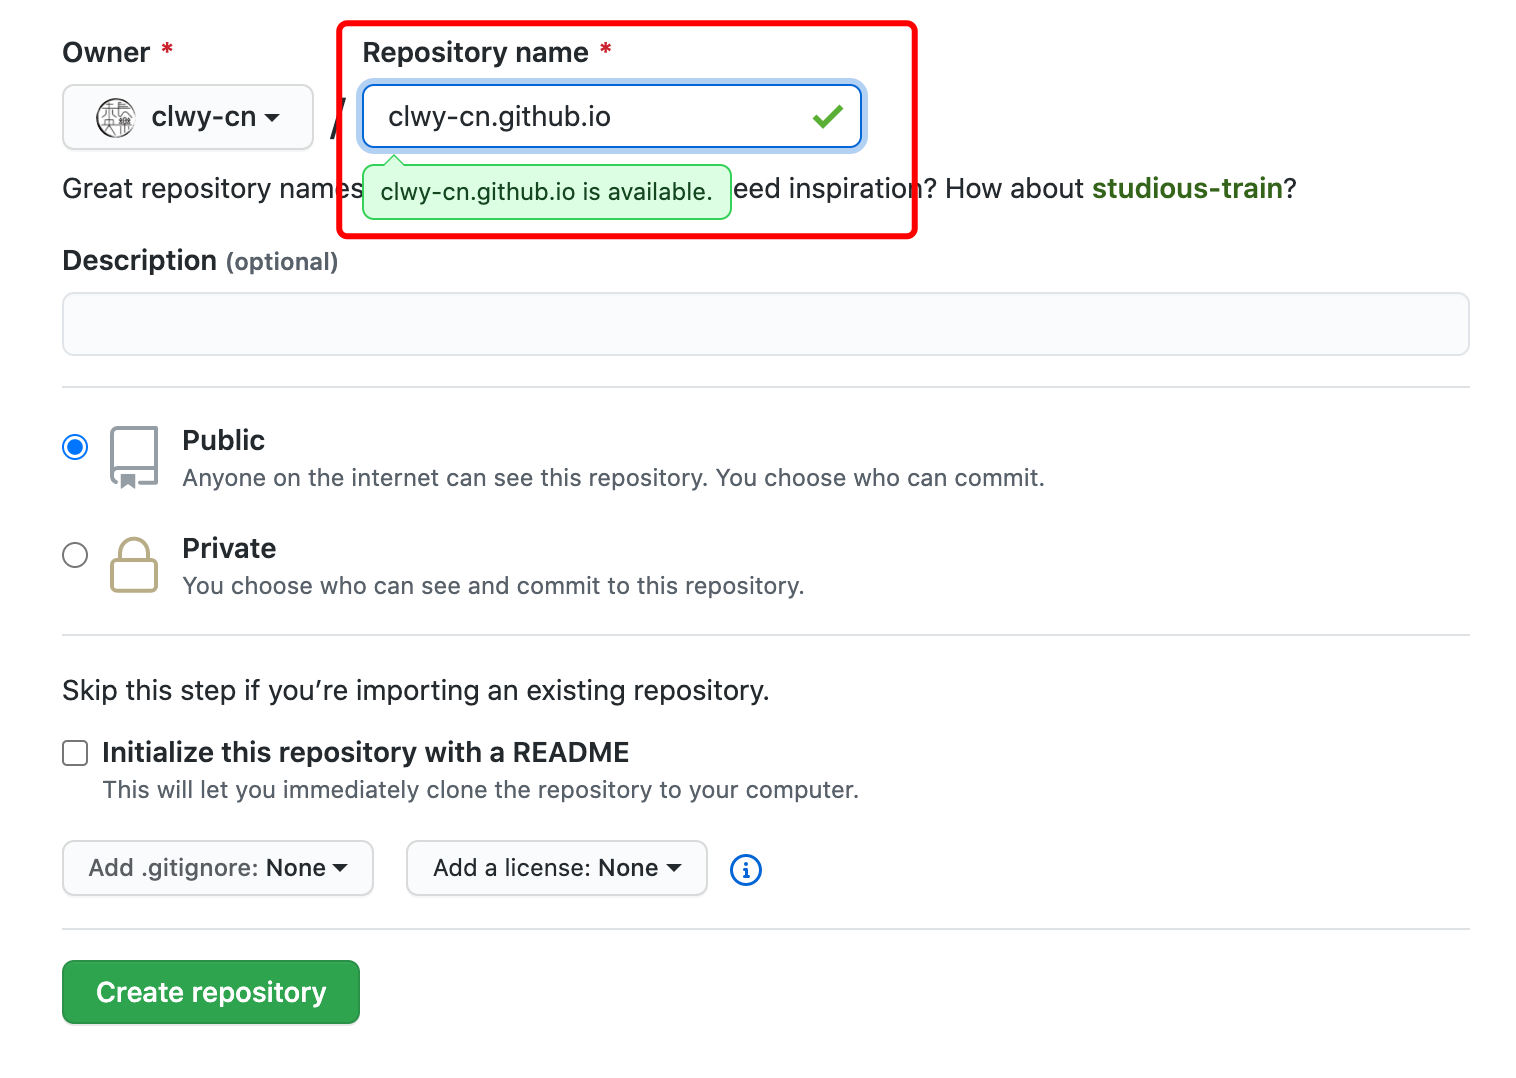Click the Private option label
The width and height of the screenshot is (1516, 1078).
coord(229,548)
